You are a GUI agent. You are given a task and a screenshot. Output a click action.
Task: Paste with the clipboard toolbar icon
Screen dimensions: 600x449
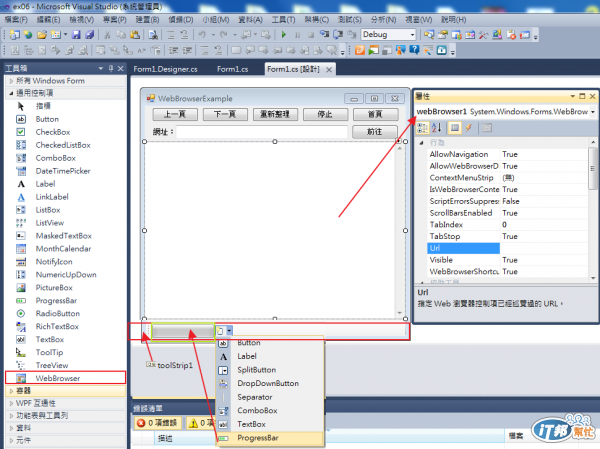point(135,35)
